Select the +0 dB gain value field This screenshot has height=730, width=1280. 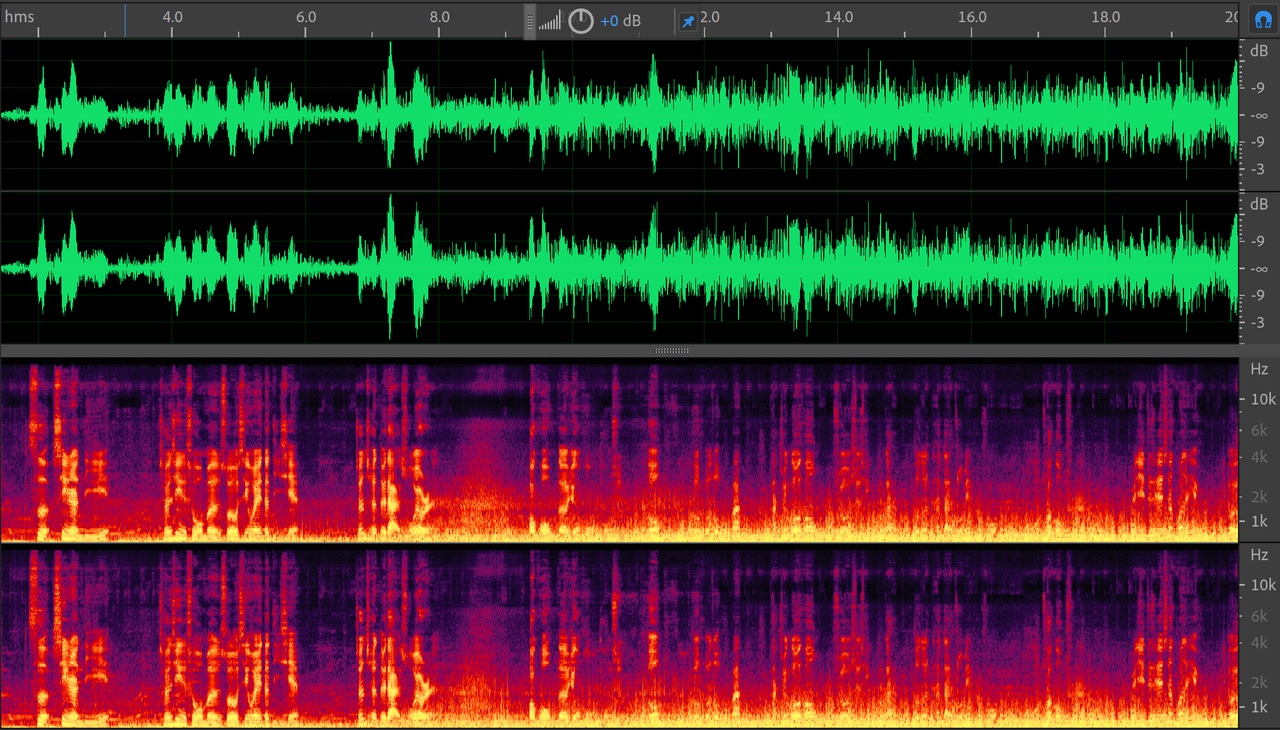[620, 21]
